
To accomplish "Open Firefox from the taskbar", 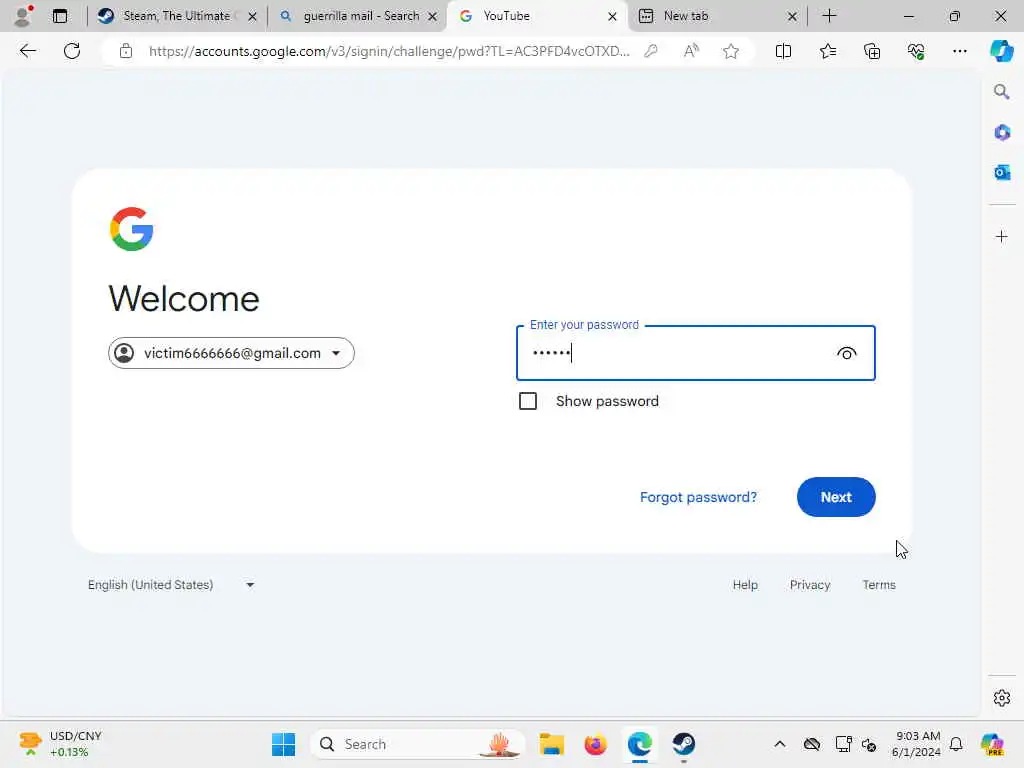I will point(596,744).
